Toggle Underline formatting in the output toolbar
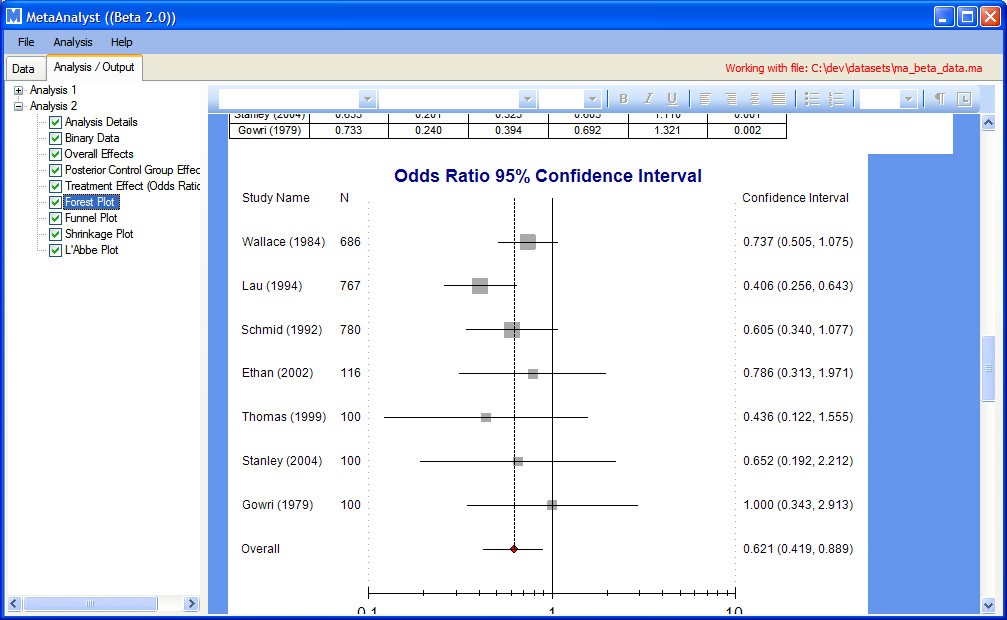1007x620 pixels. click(x=671, y=99)
